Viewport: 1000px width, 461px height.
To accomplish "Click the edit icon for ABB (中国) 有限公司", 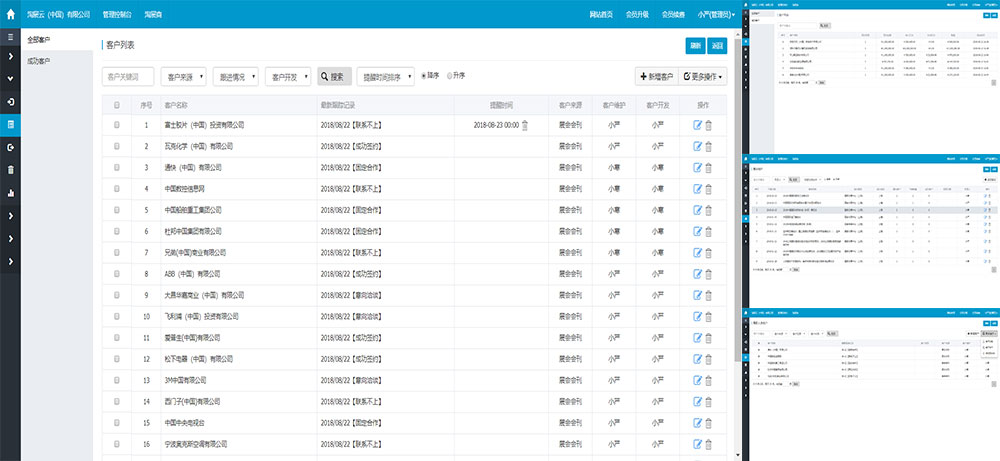I will point(697,273).
